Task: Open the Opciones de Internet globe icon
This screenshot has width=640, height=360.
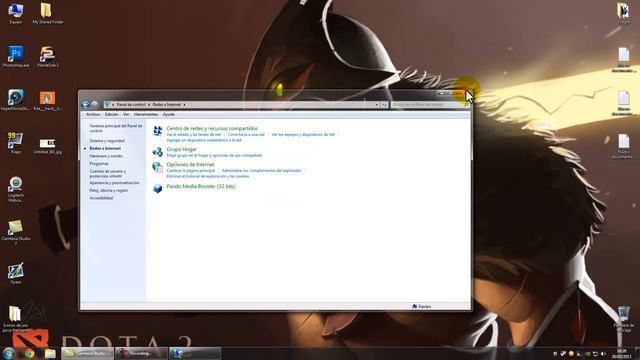Action: tap(158, 167)
